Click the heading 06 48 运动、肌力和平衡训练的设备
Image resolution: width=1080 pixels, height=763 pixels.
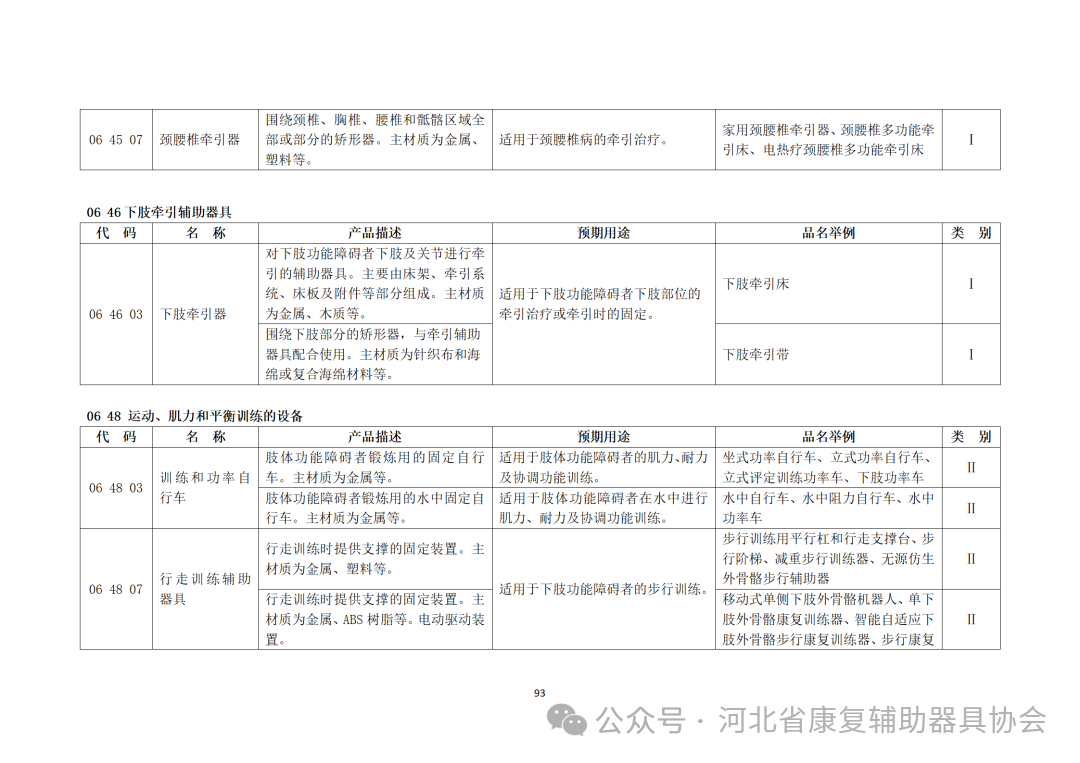(197, 416)
